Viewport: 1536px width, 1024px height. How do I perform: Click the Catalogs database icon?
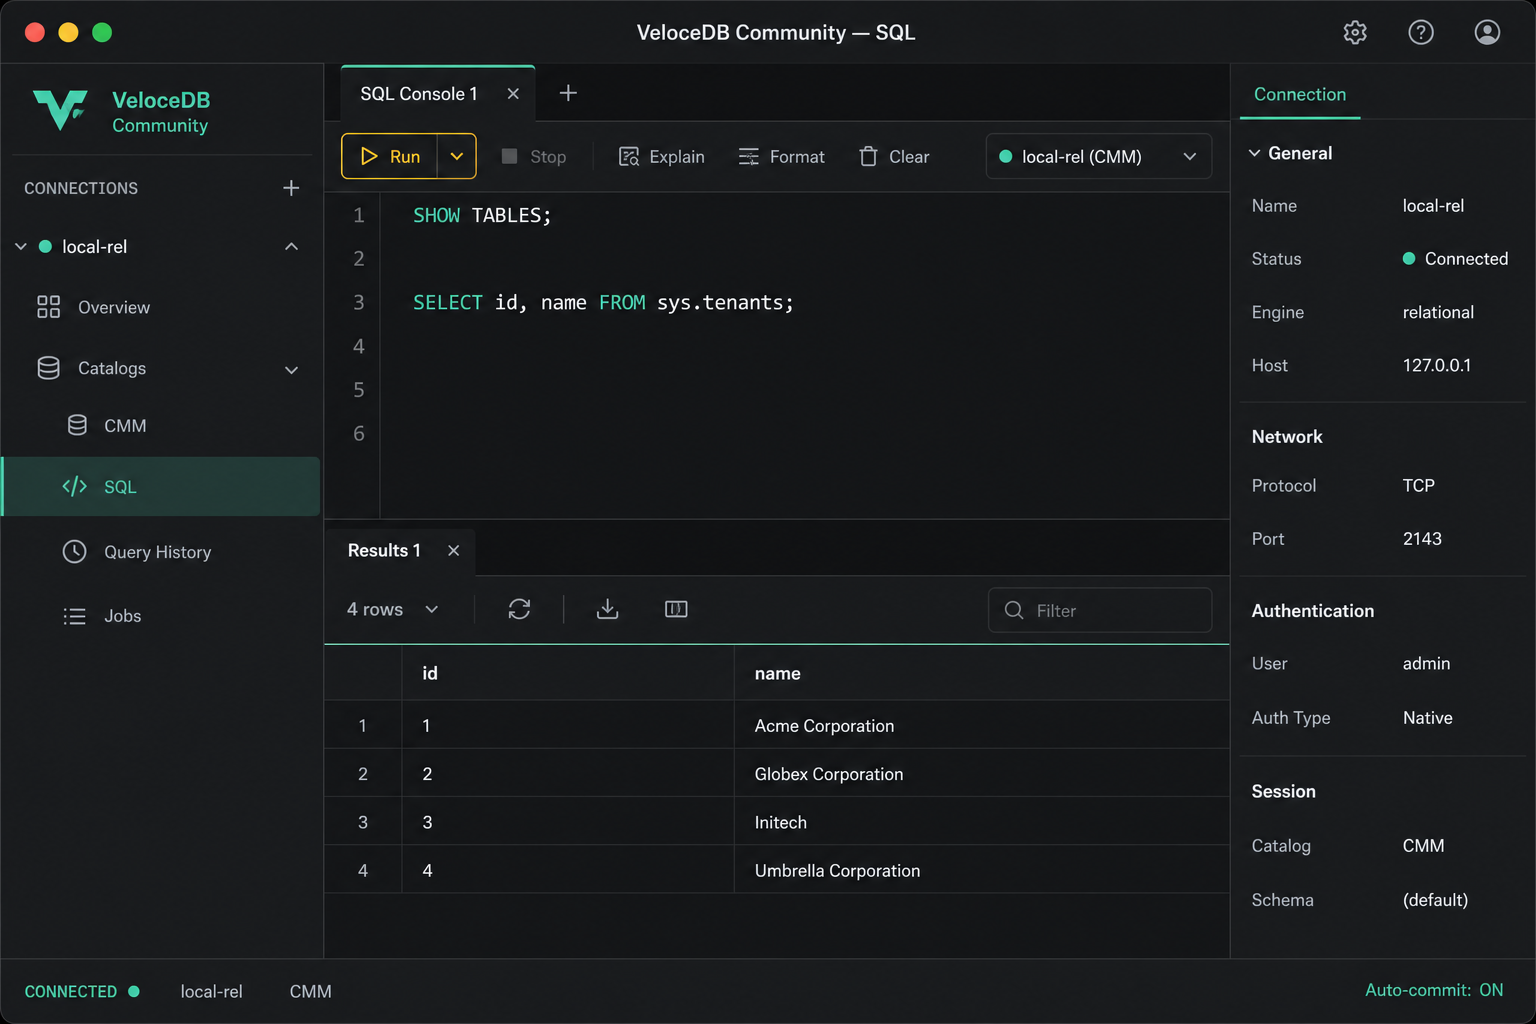tap(48, 368)
